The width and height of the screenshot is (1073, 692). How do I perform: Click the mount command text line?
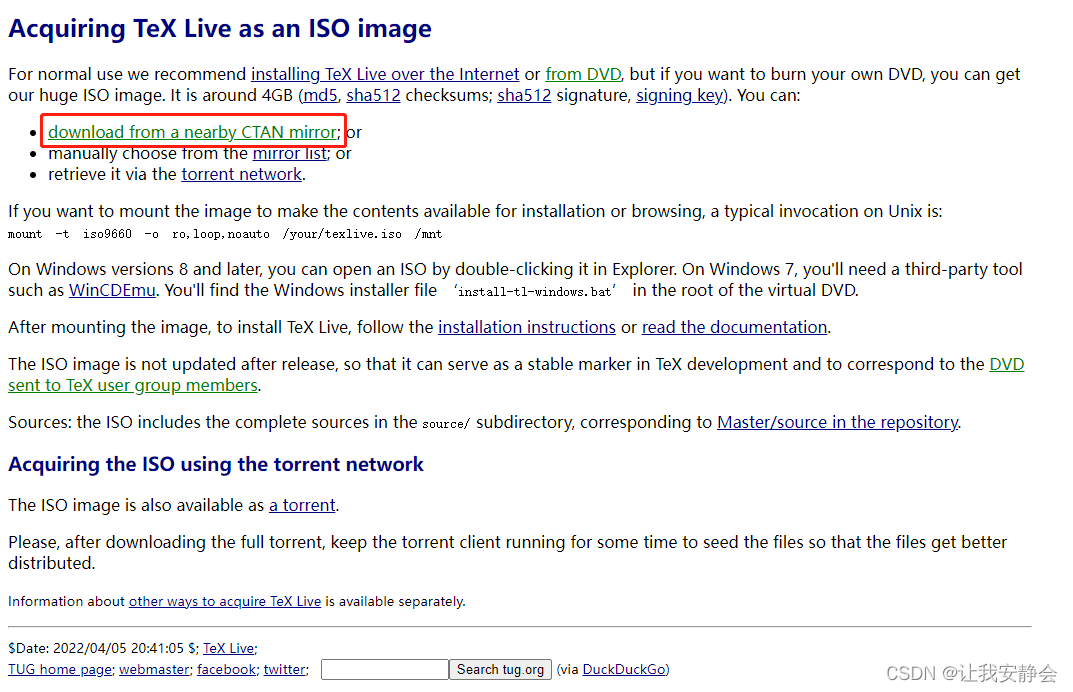[x=225, y=234]
